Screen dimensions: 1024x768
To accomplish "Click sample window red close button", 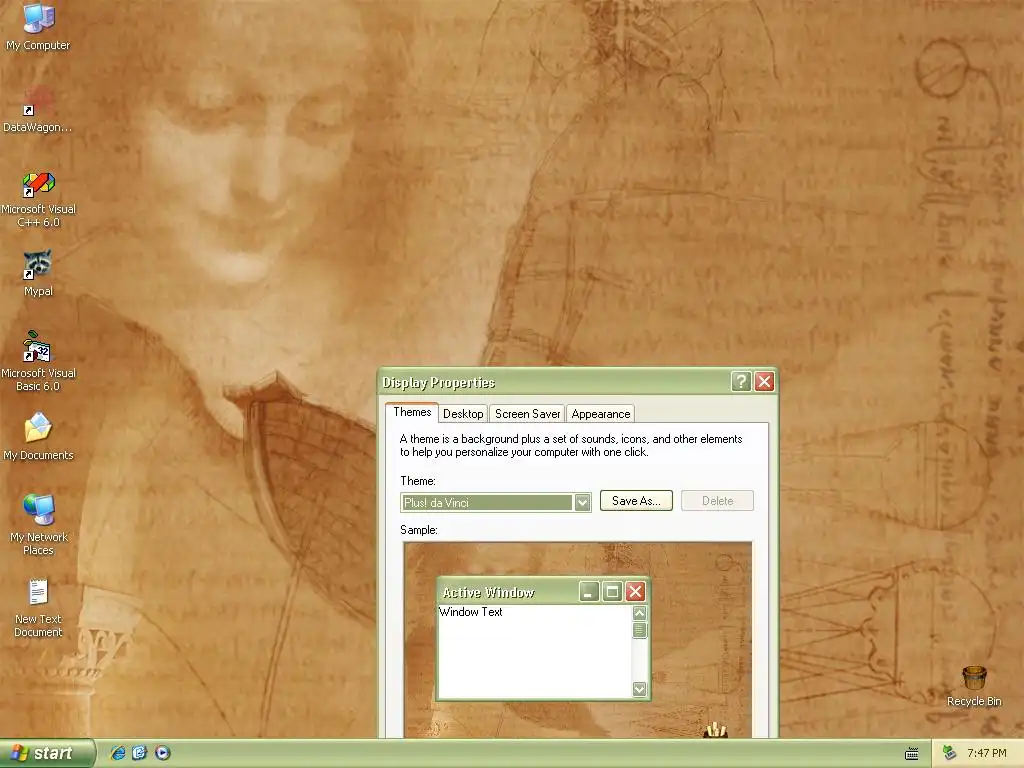I will pos(635,592).
